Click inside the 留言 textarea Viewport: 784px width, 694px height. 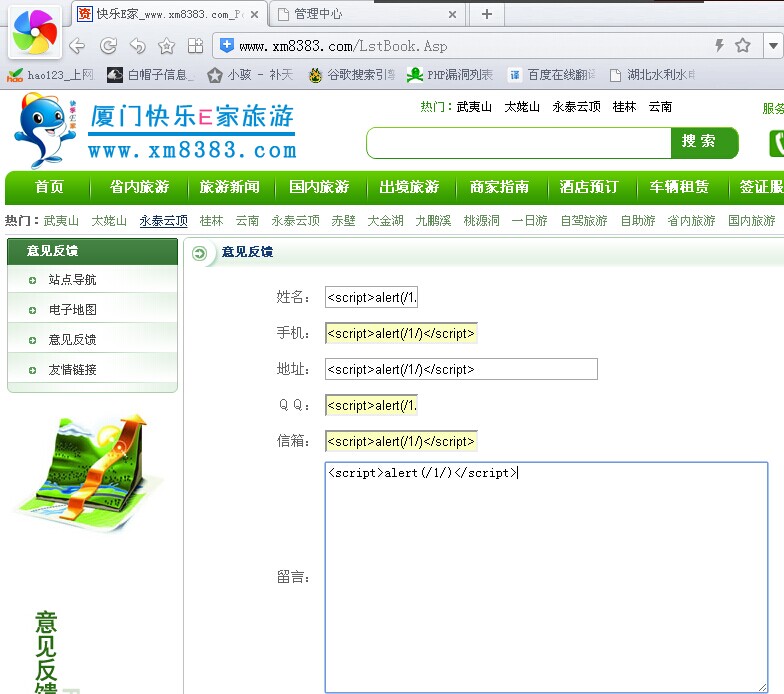click(x=546, y=578)
